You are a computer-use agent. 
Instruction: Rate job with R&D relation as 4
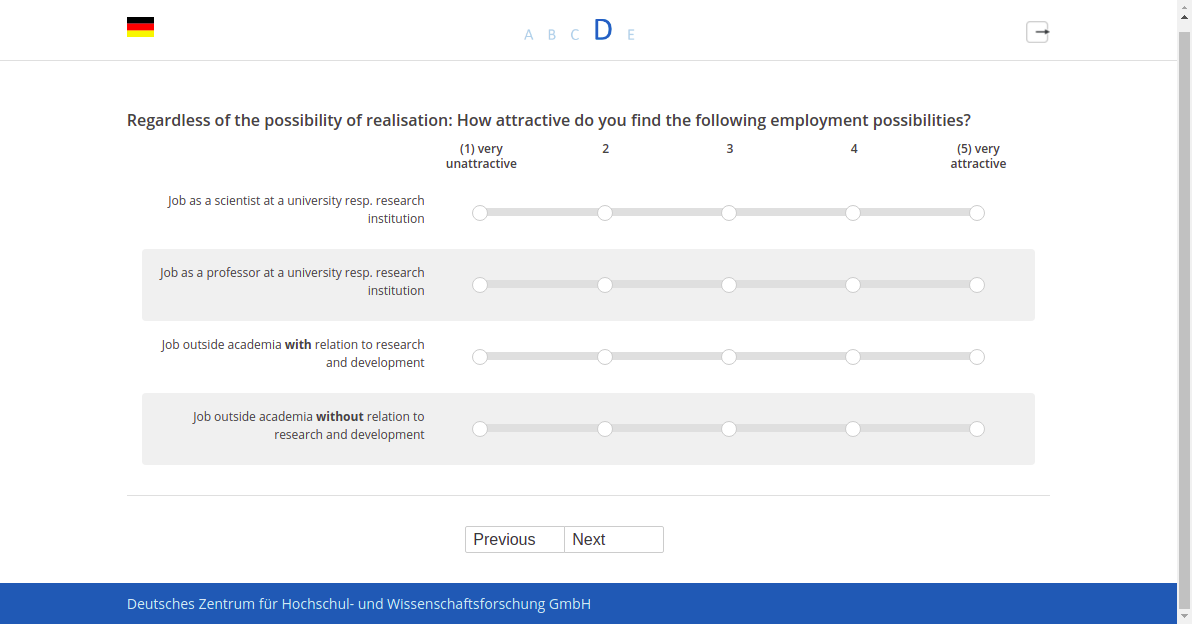(x=853, y=357)
